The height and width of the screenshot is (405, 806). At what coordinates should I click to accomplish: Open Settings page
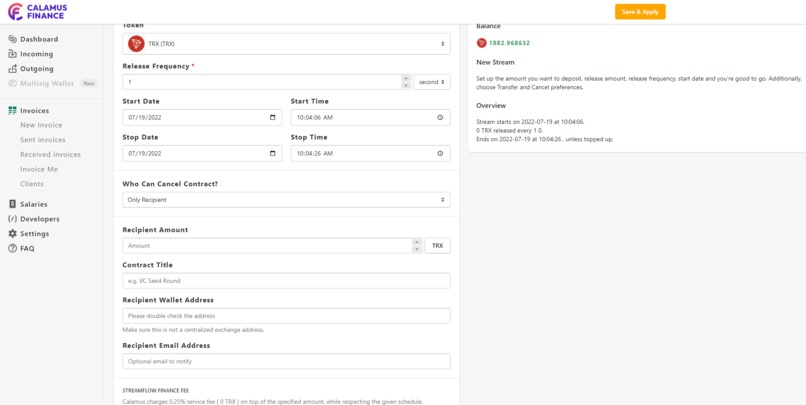(x=34, y=233)
